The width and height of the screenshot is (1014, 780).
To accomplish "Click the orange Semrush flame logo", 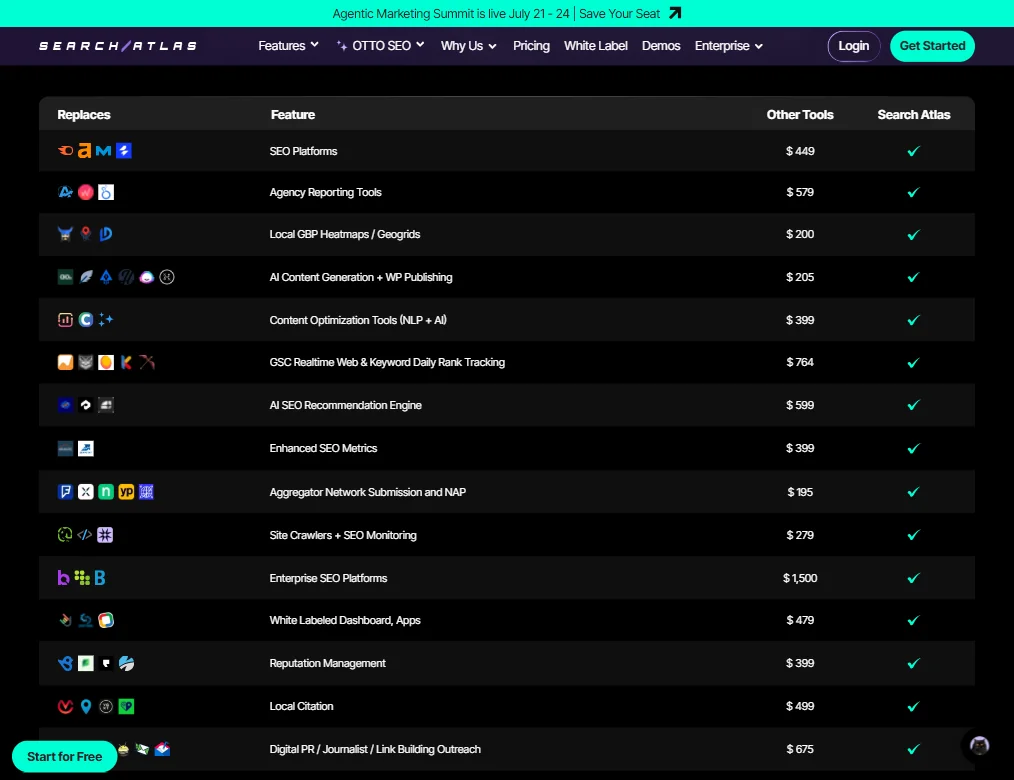I will [x=65, y=151].
